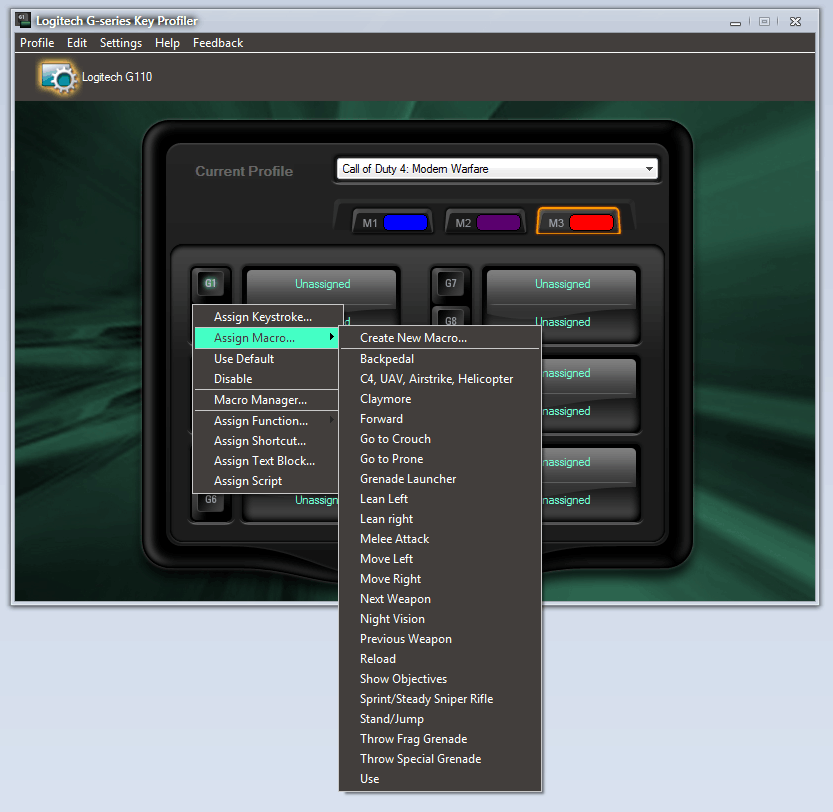
Task: Select the Melee Attack macro
Action: pos(440,539)
